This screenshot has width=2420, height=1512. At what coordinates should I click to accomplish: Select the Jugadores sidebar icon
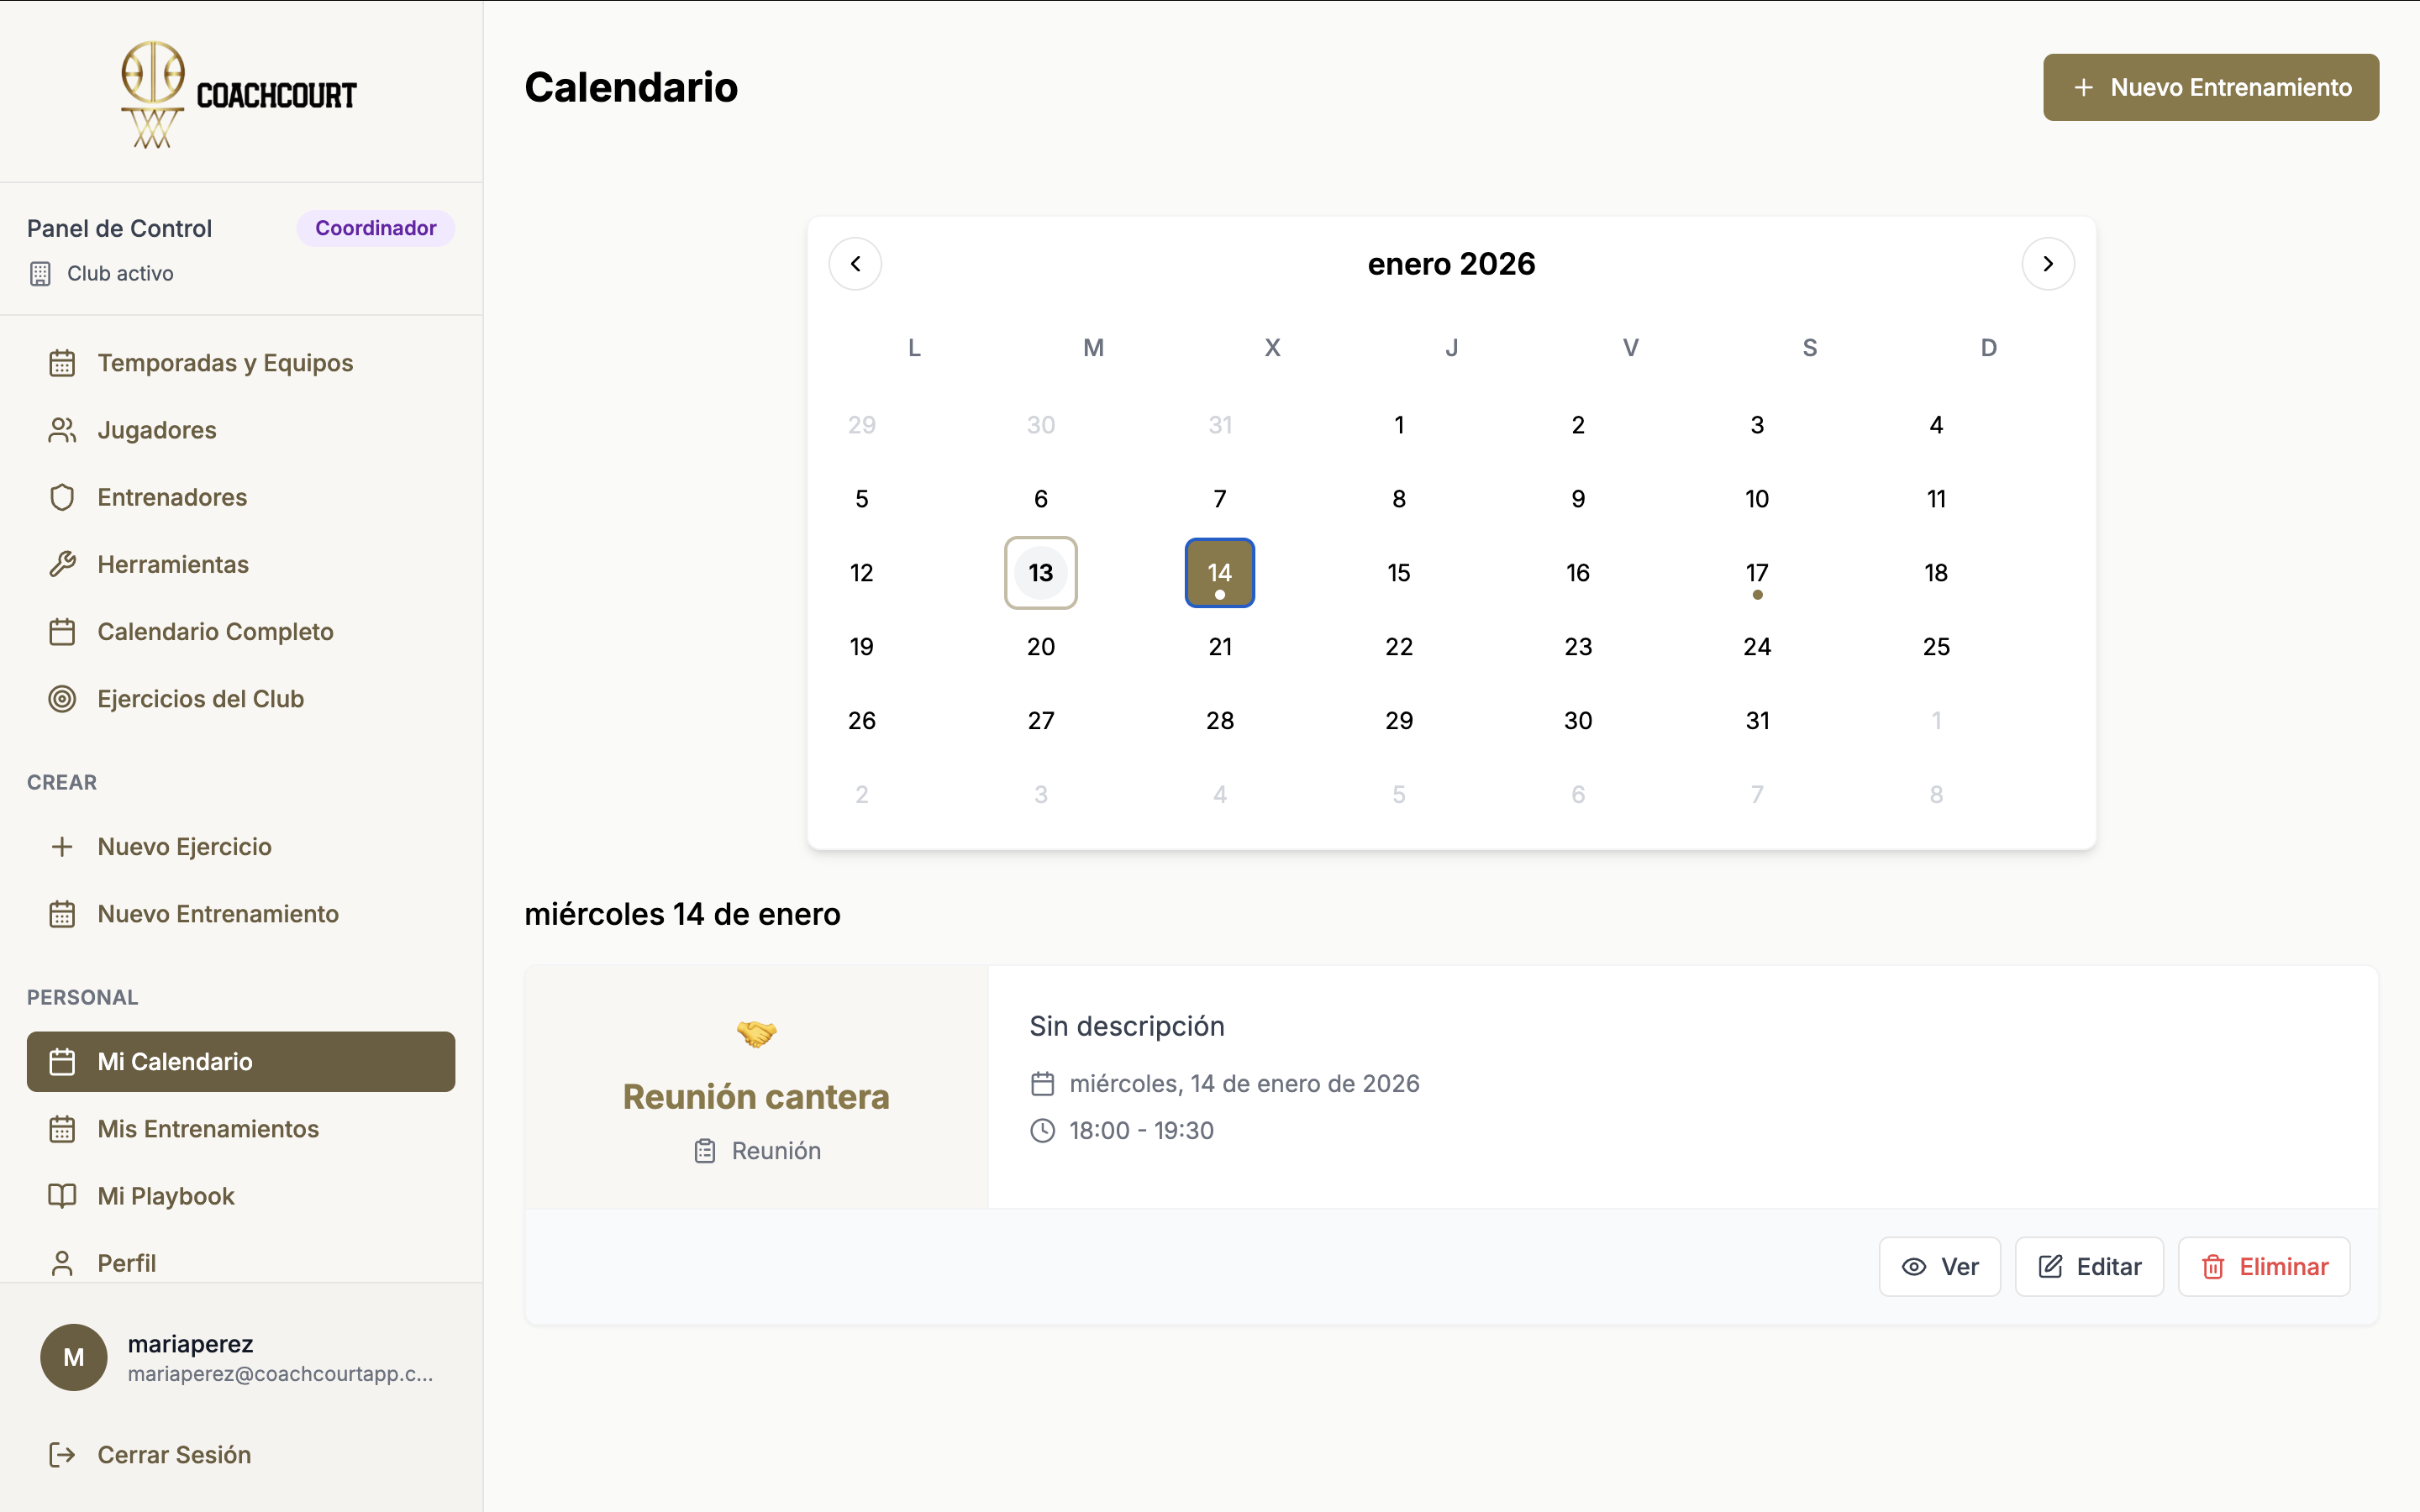63,429
